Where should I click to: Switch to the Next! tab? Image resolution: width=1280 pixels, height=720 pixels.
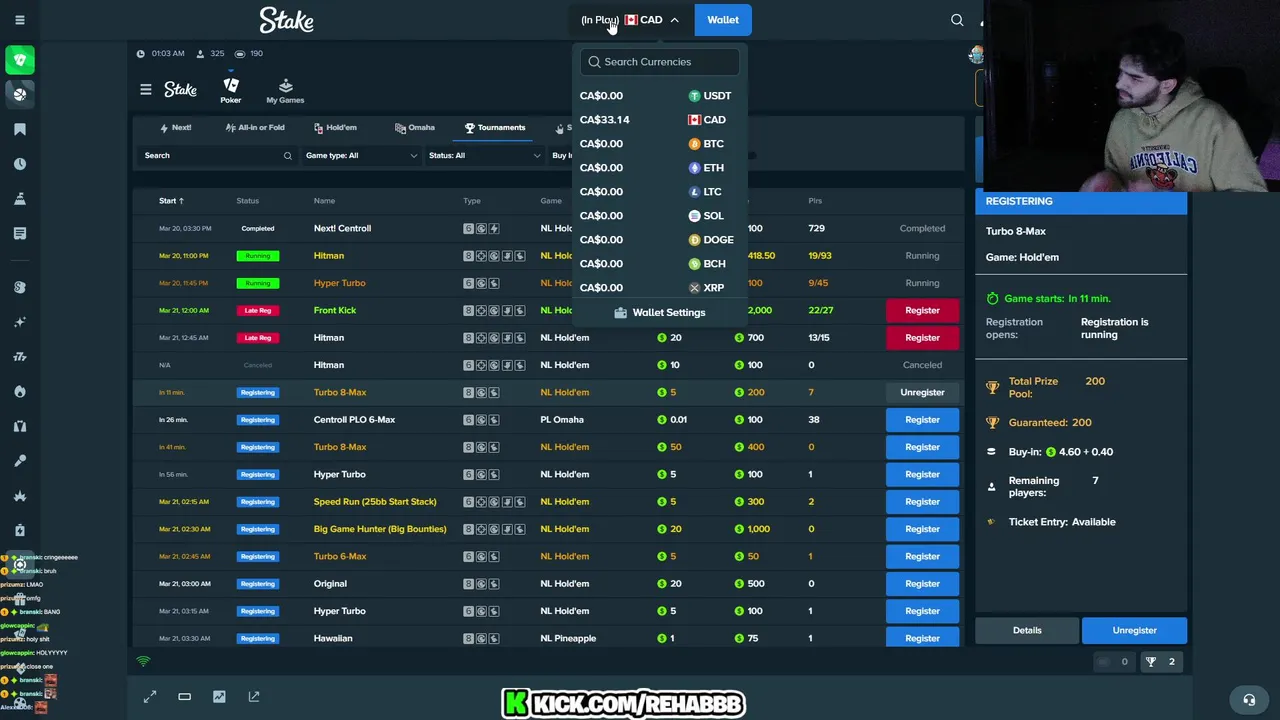[176, 128]
